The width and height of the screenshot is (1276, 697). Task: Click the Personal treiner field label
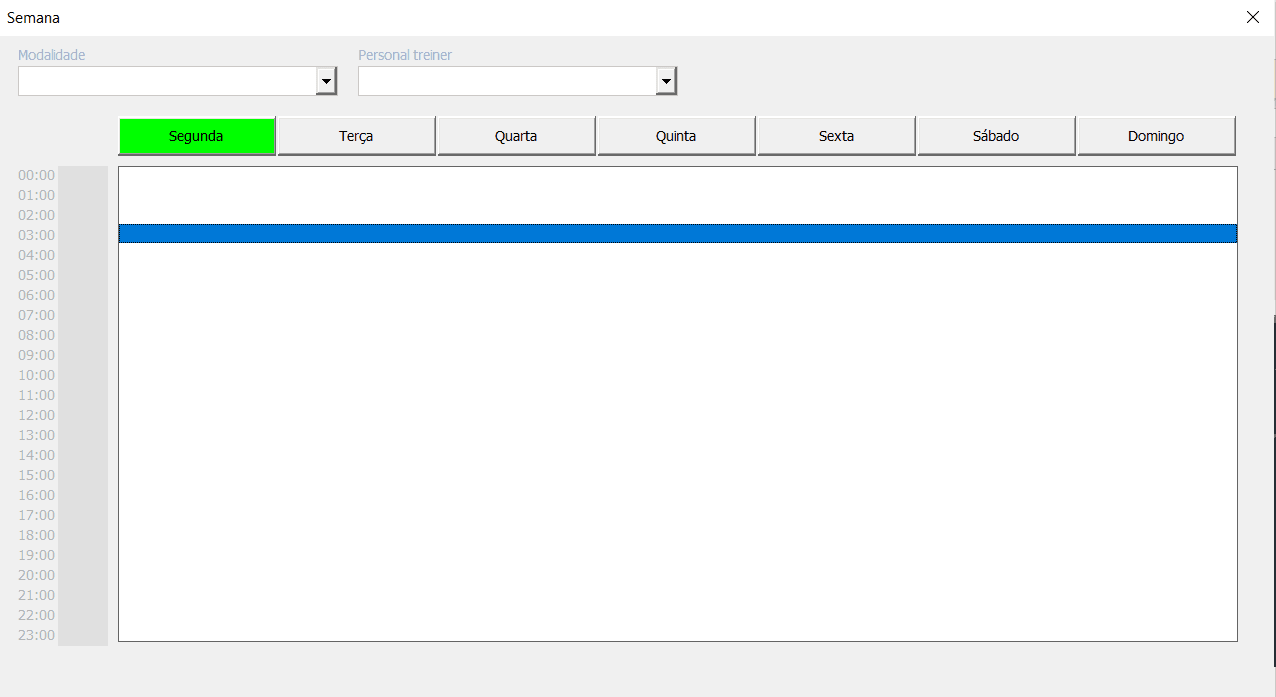pos(405,55)
